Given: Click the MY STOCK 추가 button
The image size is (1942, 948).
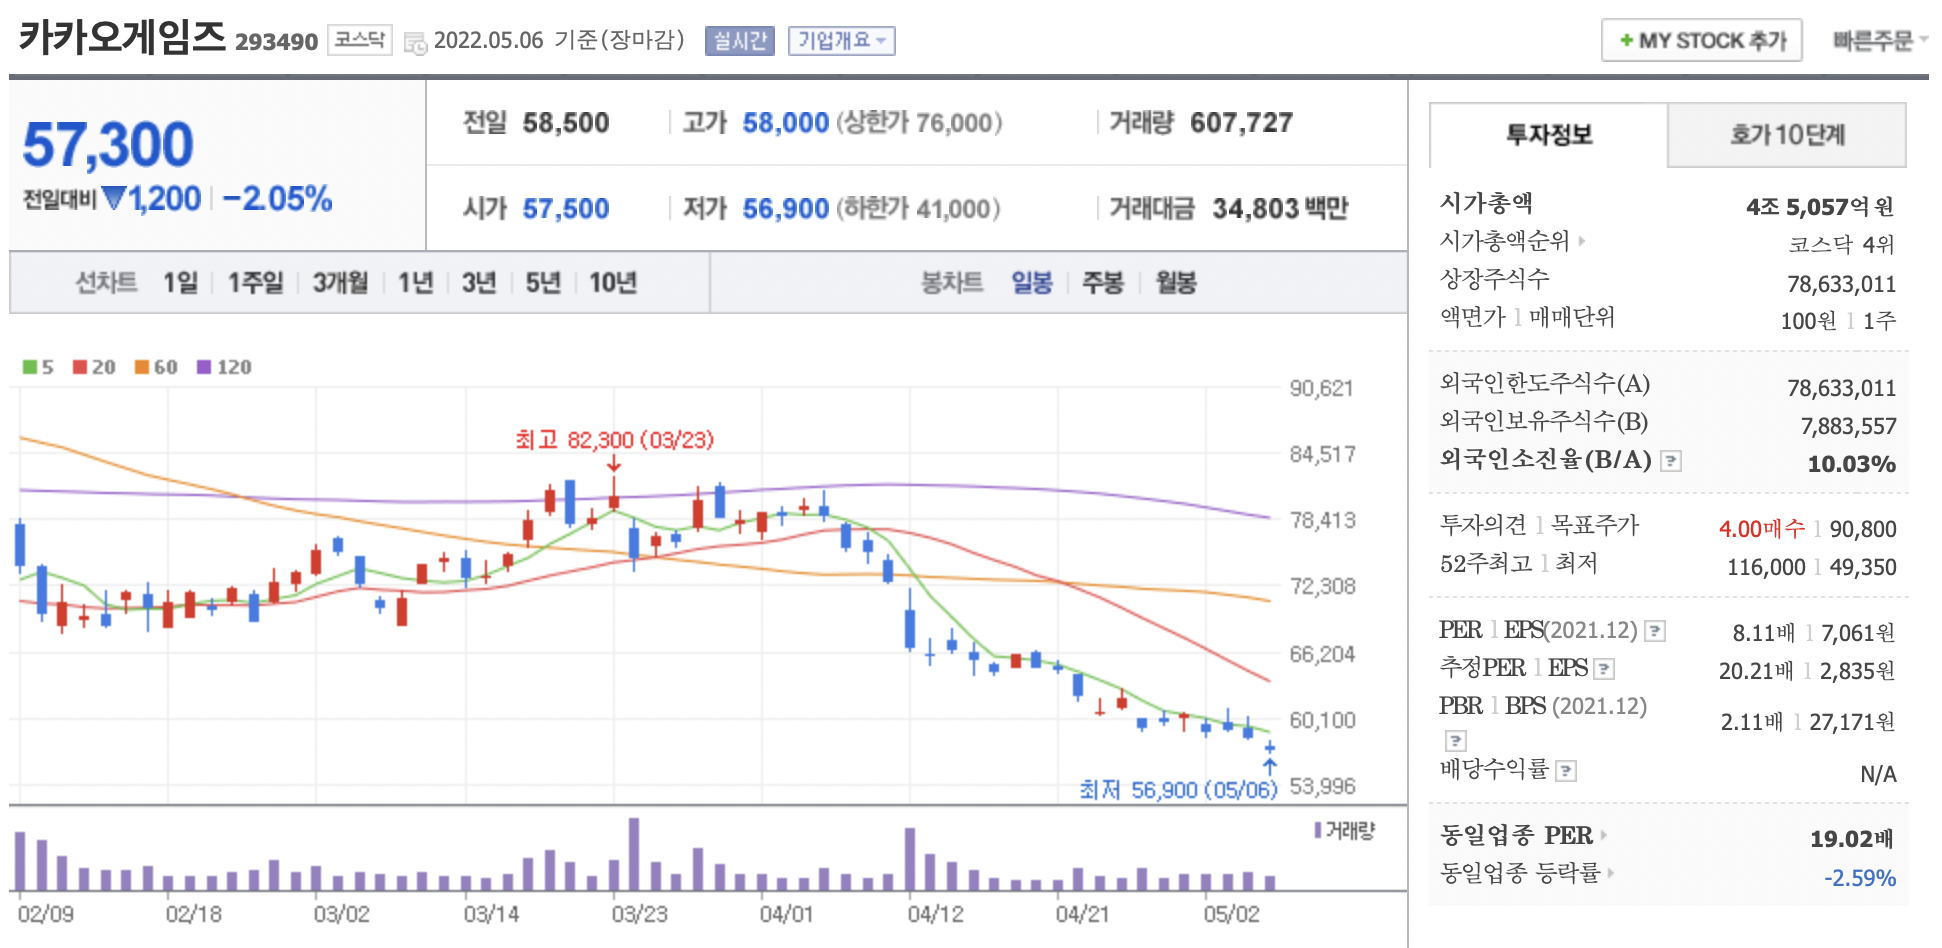Looking at the screenshot, I should click(1702, 41).
